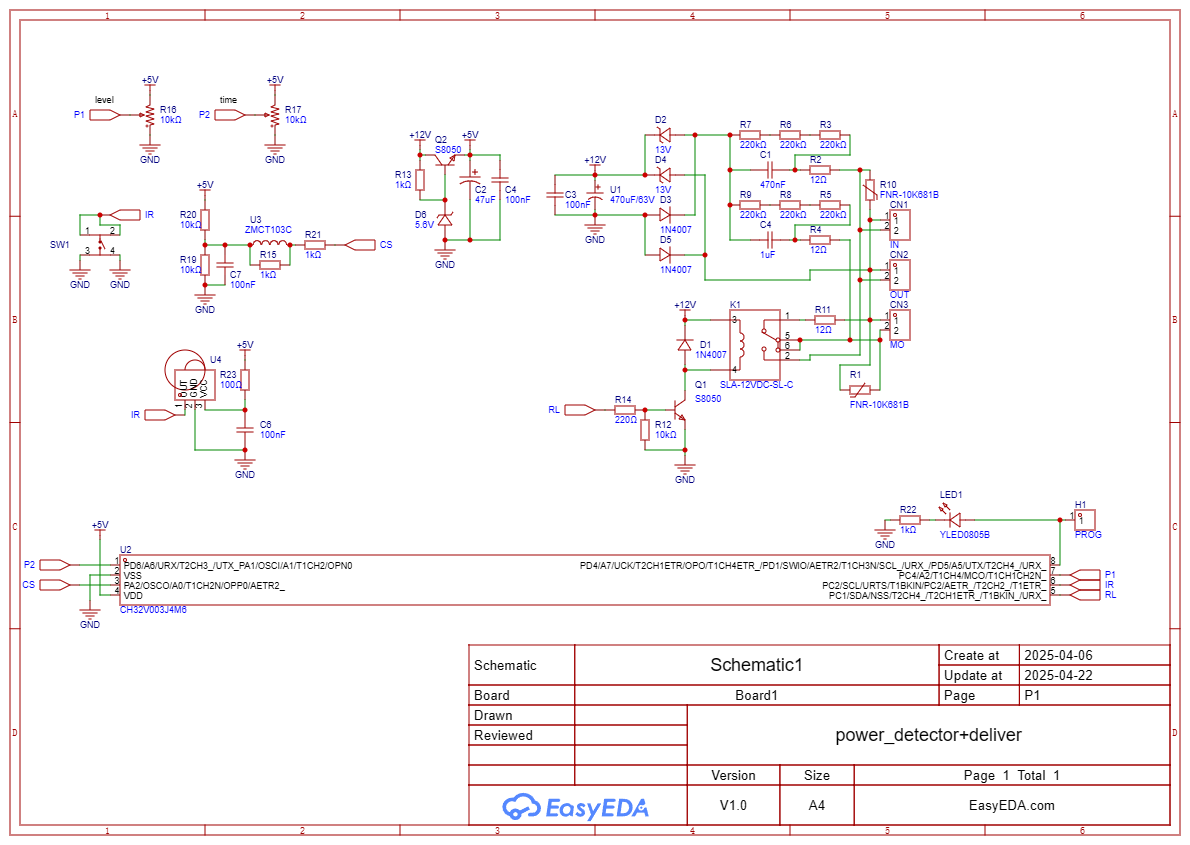Select the 'CH32V003J4M6' part name label
The height and width of the screenshot is (845, 1190).
point(153,610)
